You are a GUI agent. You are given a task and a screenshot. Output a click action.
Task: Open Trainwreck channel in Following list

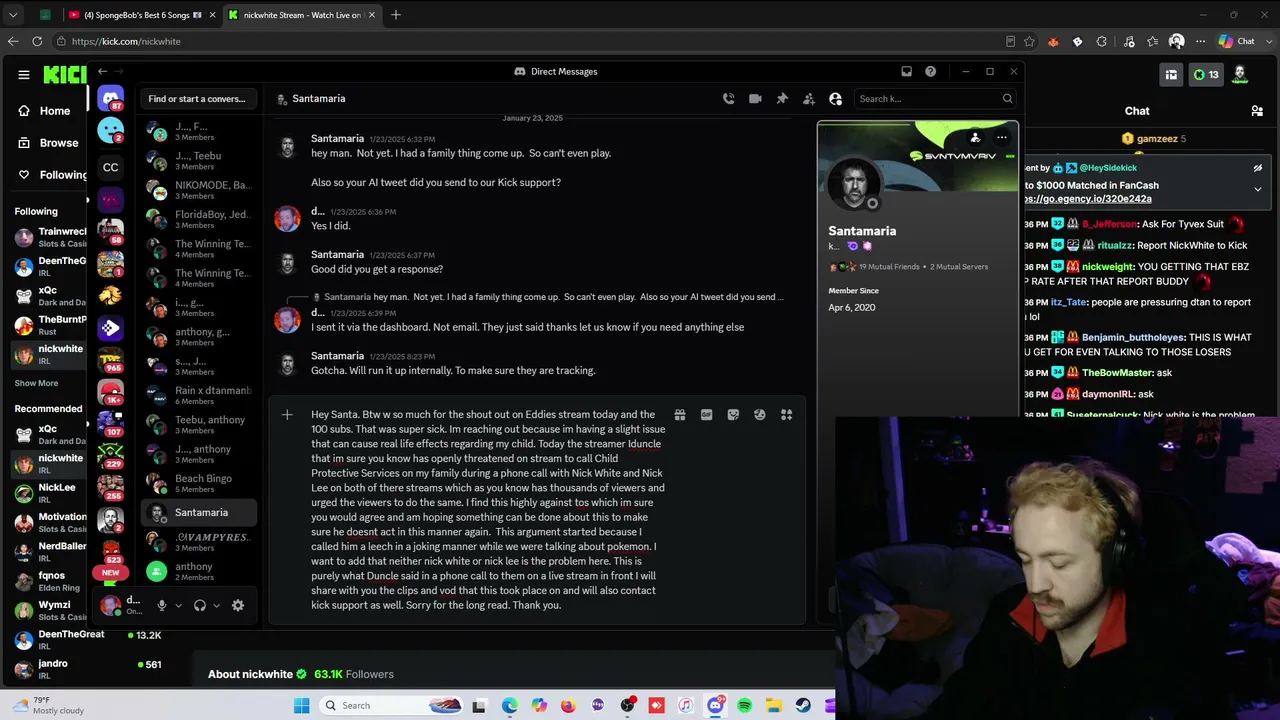tap(48, 237)
